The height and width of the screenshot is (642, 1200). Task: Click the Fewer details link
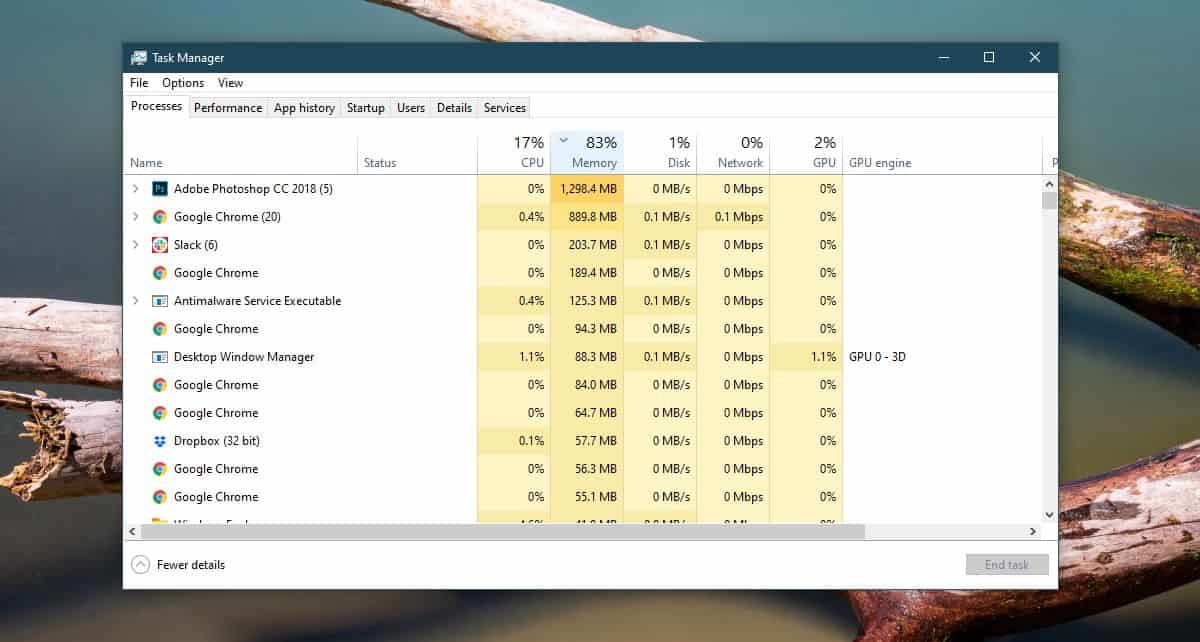click(x=191, y=565)
